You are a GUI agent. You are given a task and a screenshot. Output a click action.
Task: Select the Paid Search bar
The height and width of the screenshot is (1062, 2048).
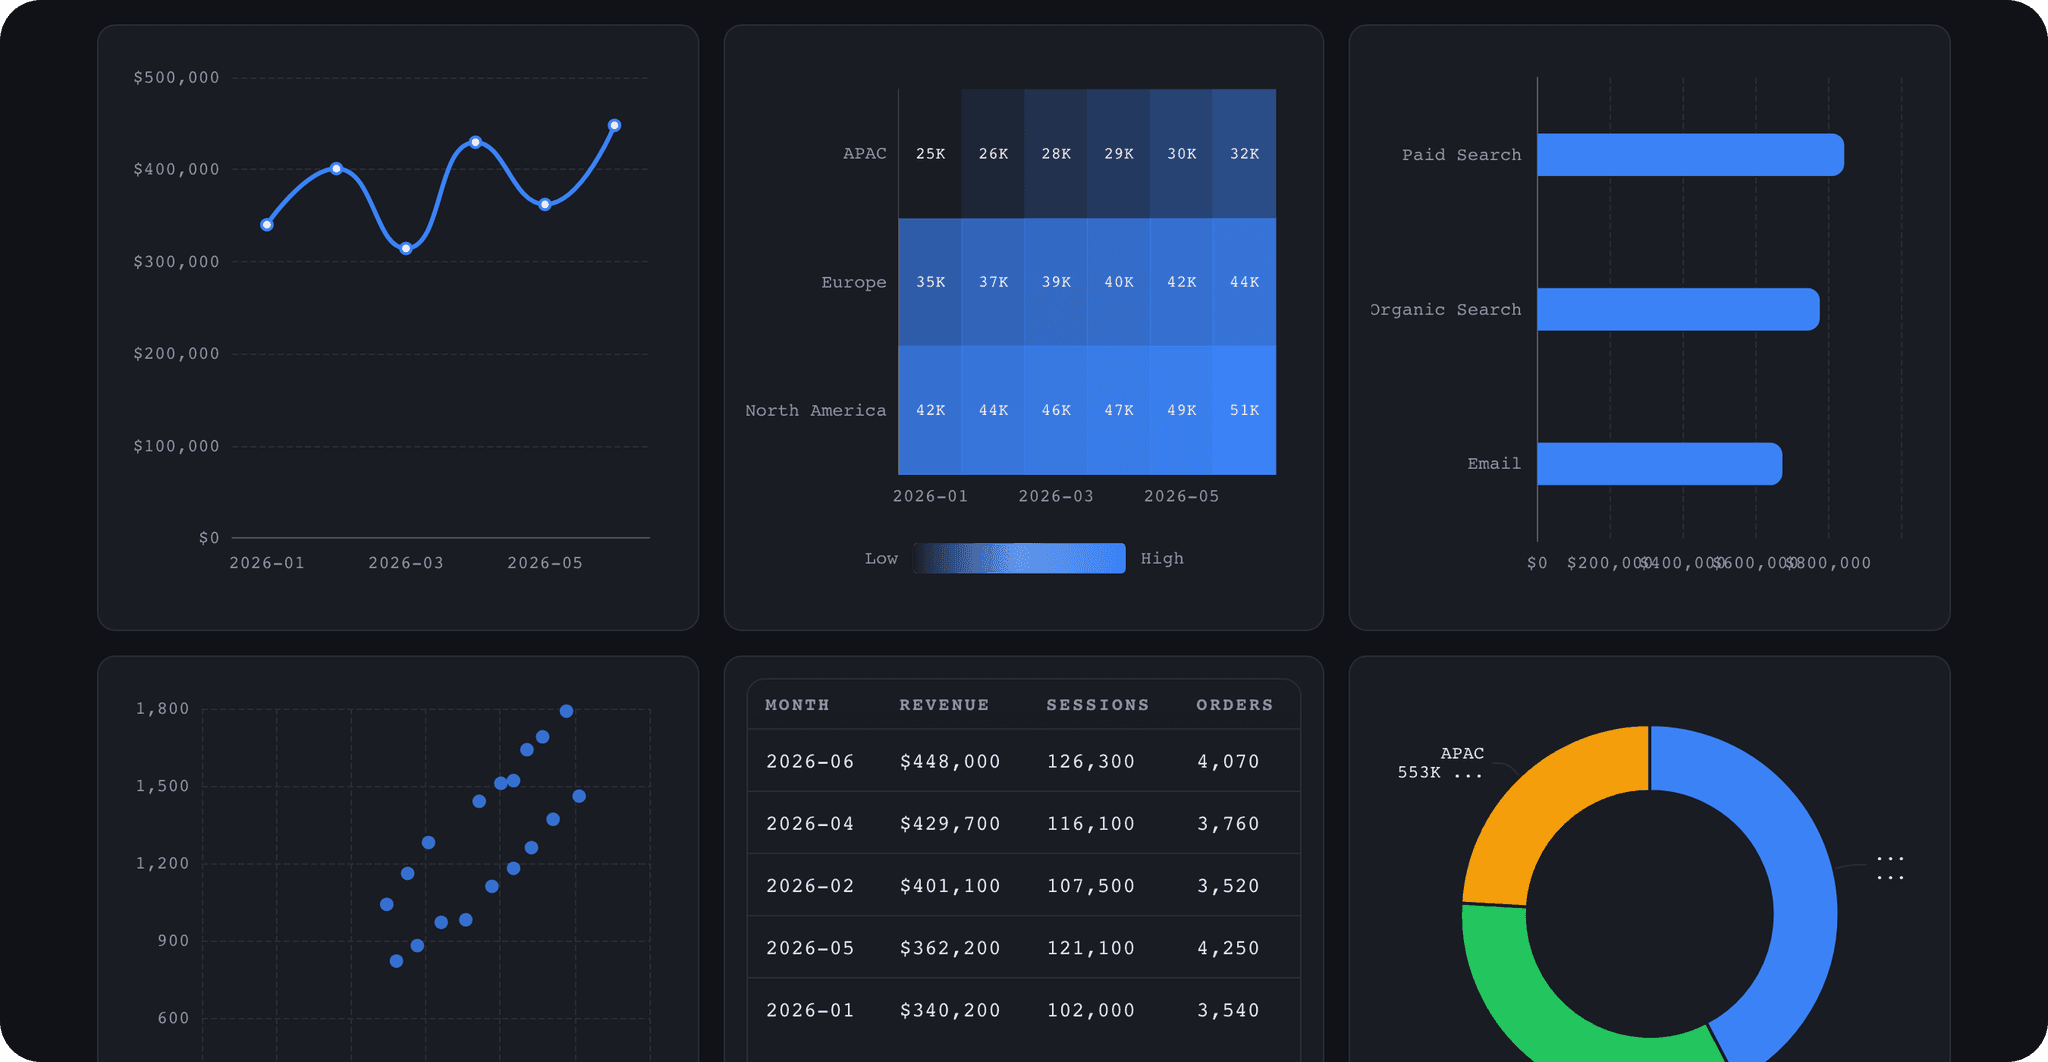[1690, 155]
